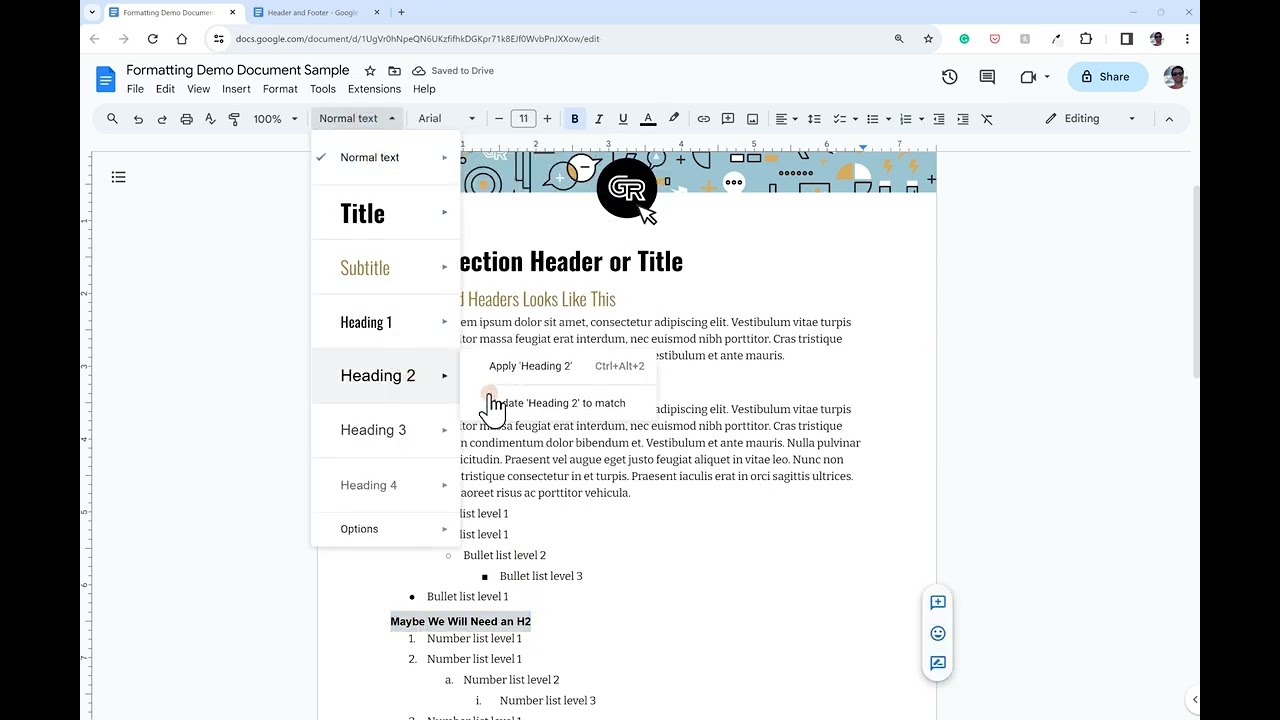The image size is (1280, 720).
Task: Print the document
Action: 186,119
